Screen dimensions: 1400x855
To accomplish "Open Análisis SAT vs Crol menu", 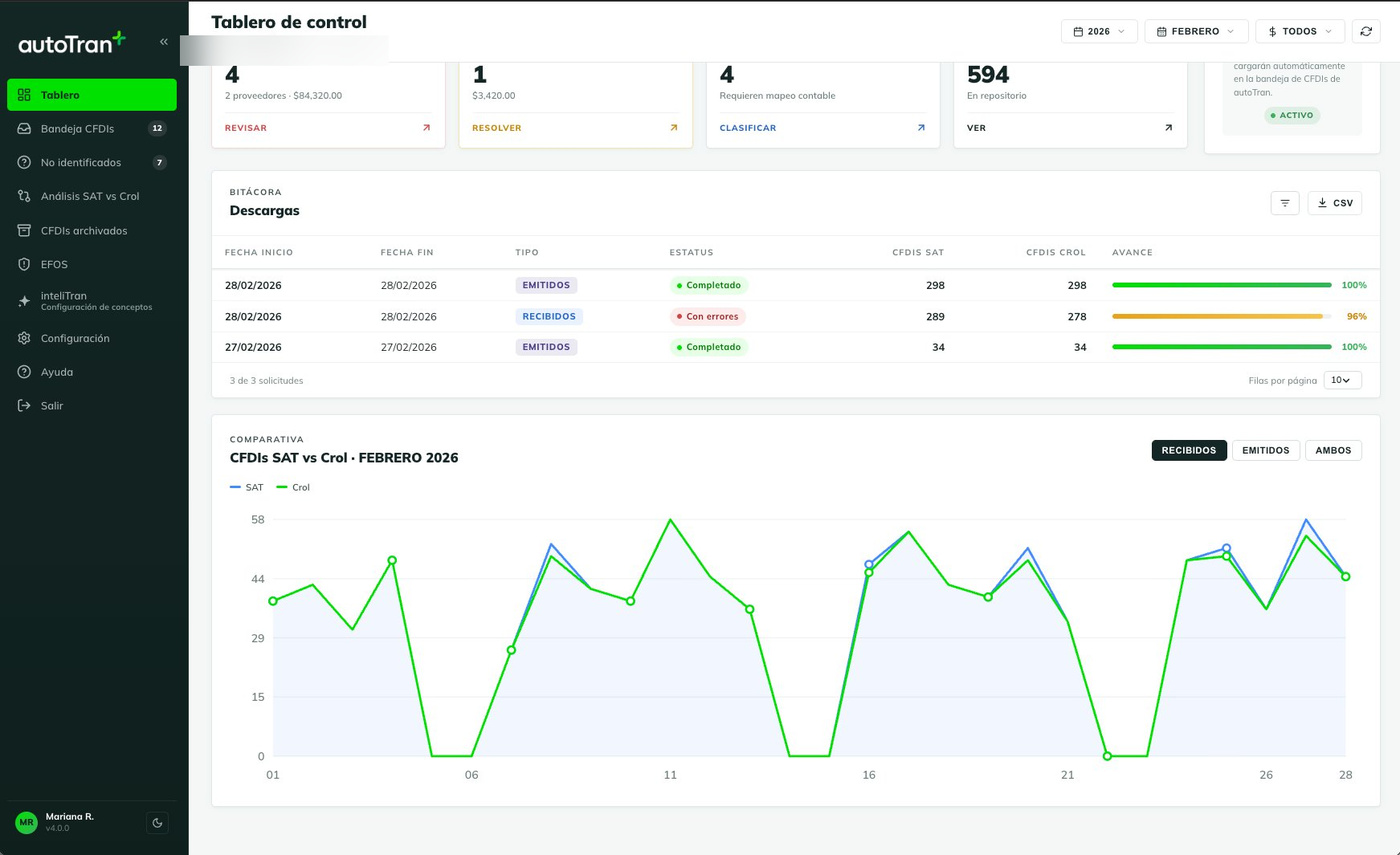I will point(92,197).
